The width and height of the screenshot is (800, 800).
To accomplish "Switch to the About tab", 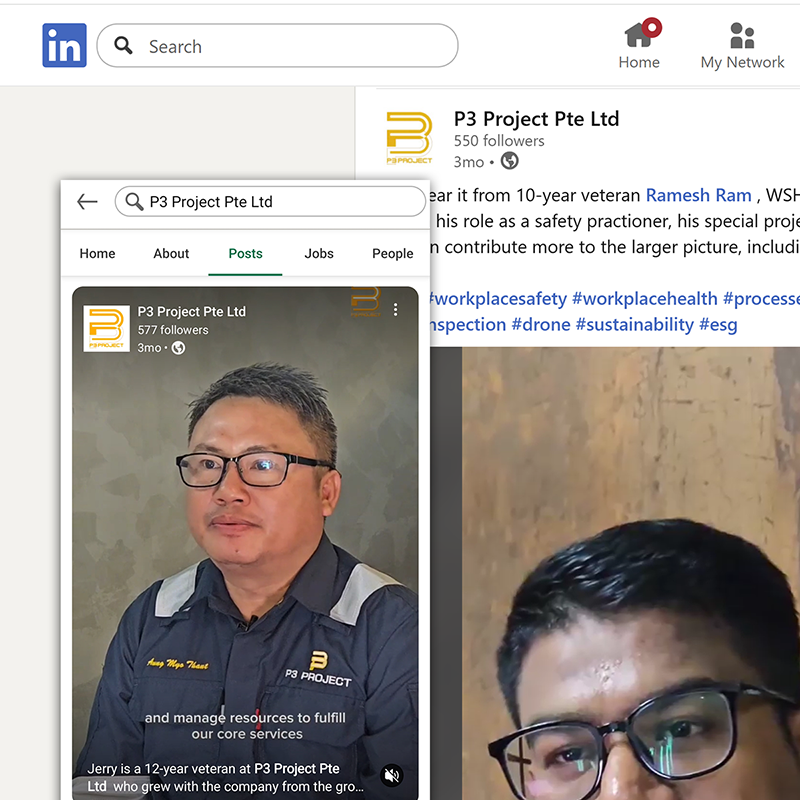I will pyautogui.click(x=171, y=254).
